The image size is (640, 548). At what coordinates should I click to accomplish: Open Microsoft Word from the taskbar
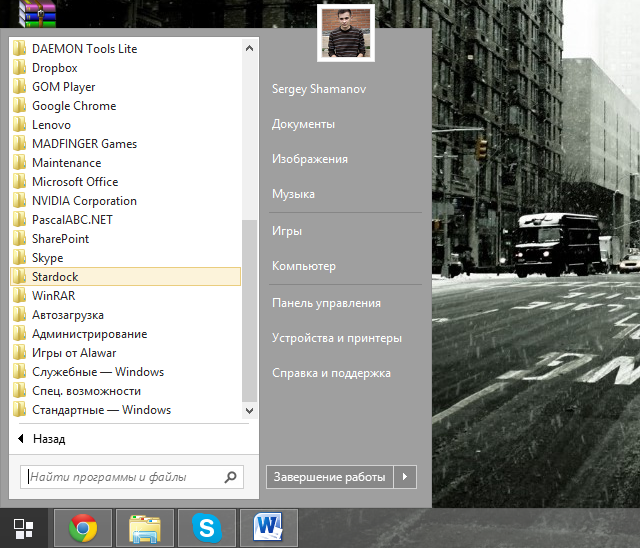pyautogui.click(x=269, y=528)
